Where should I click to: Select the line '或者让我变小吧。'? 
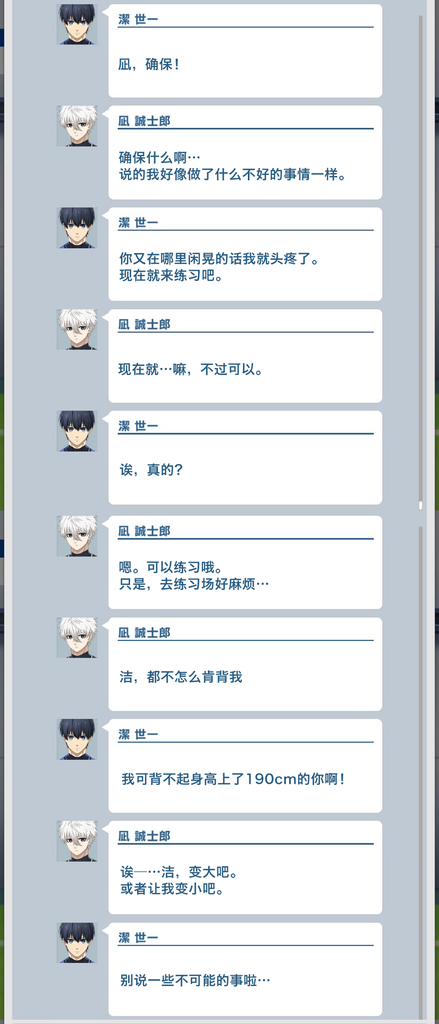(173, 889)
